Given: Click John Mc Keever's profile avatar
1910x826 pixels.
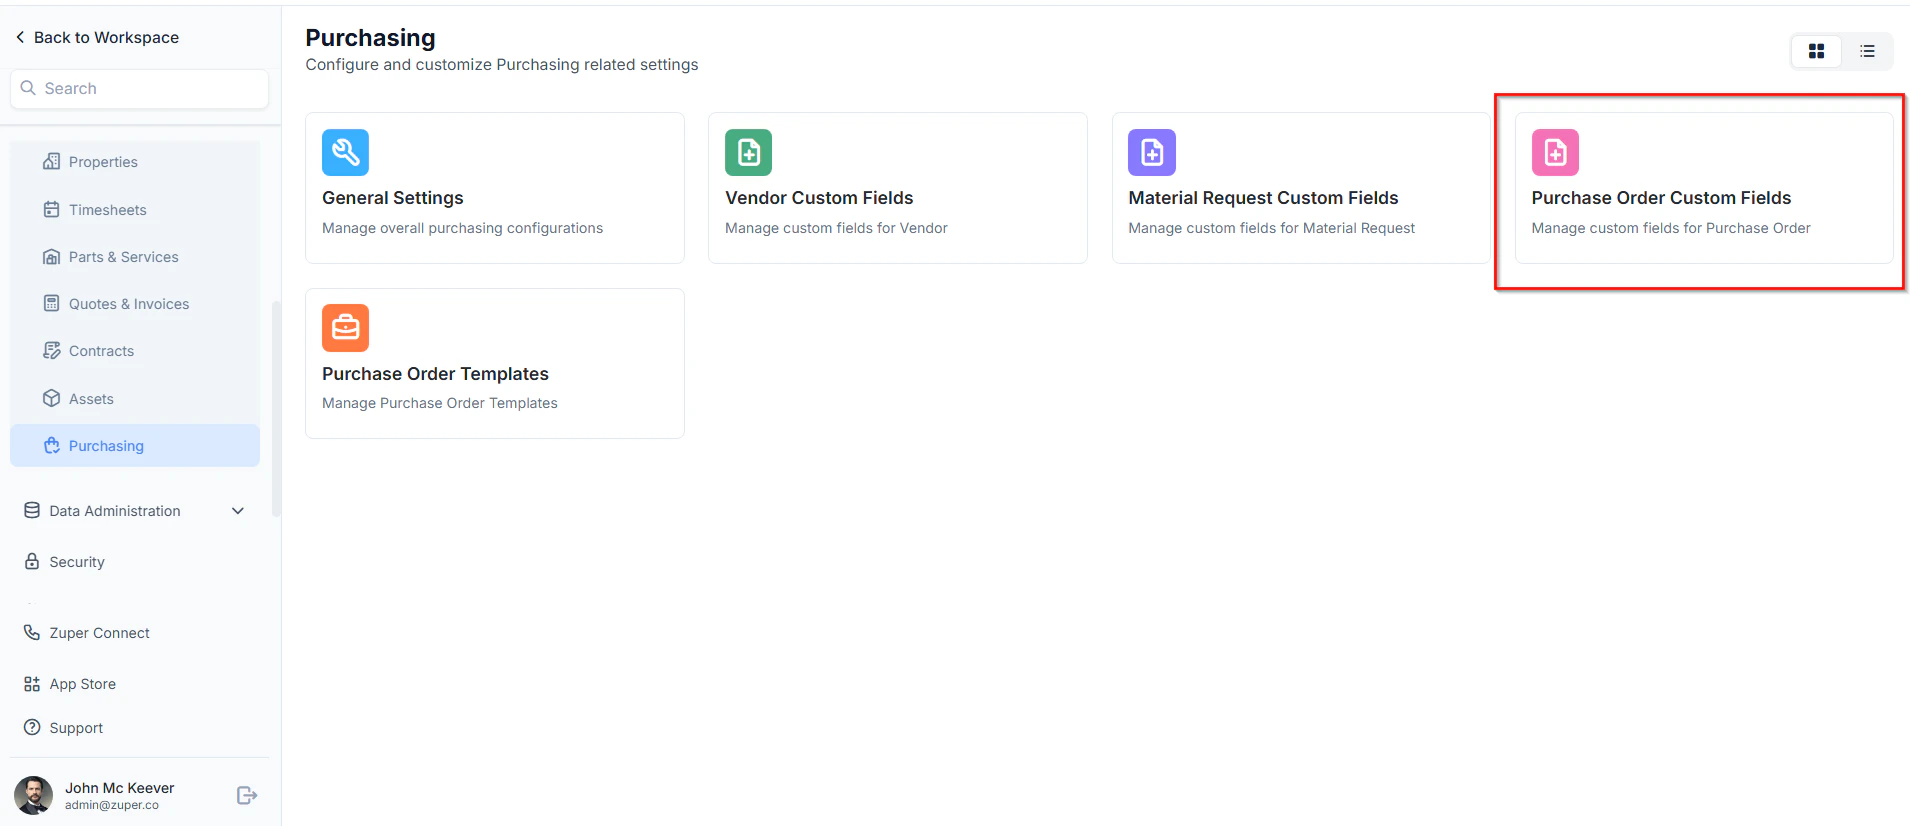Looking at the screenshot, I should coord(33,795).
